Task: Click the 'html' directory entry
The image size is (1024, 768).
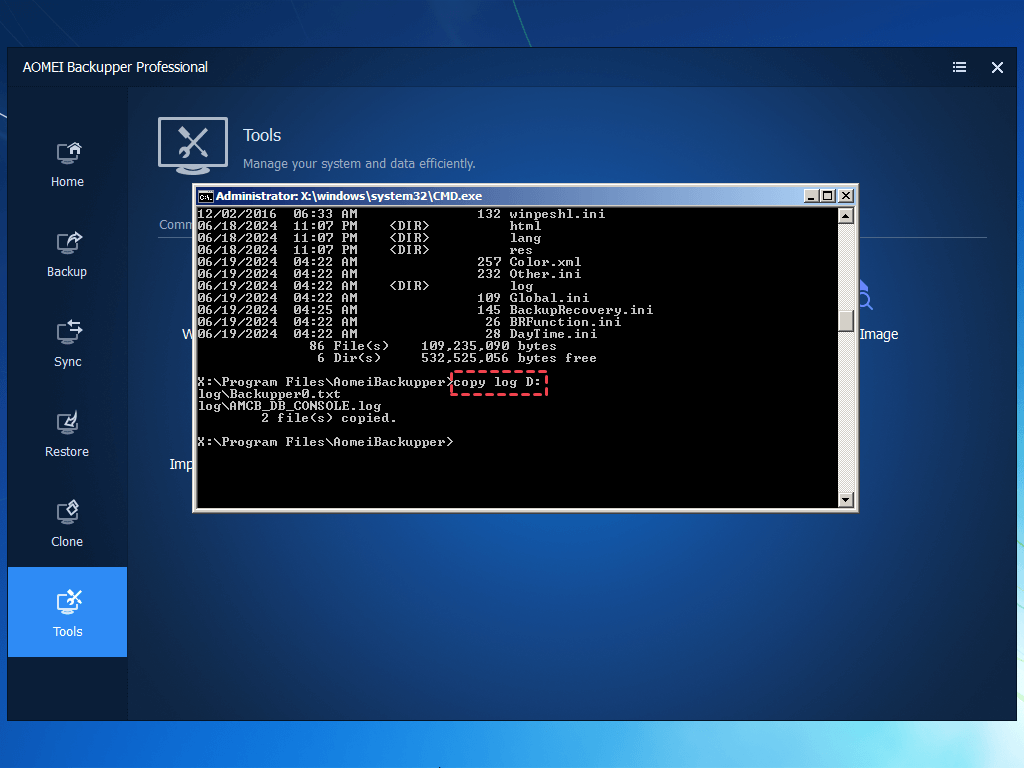Action: pos(525,226)
